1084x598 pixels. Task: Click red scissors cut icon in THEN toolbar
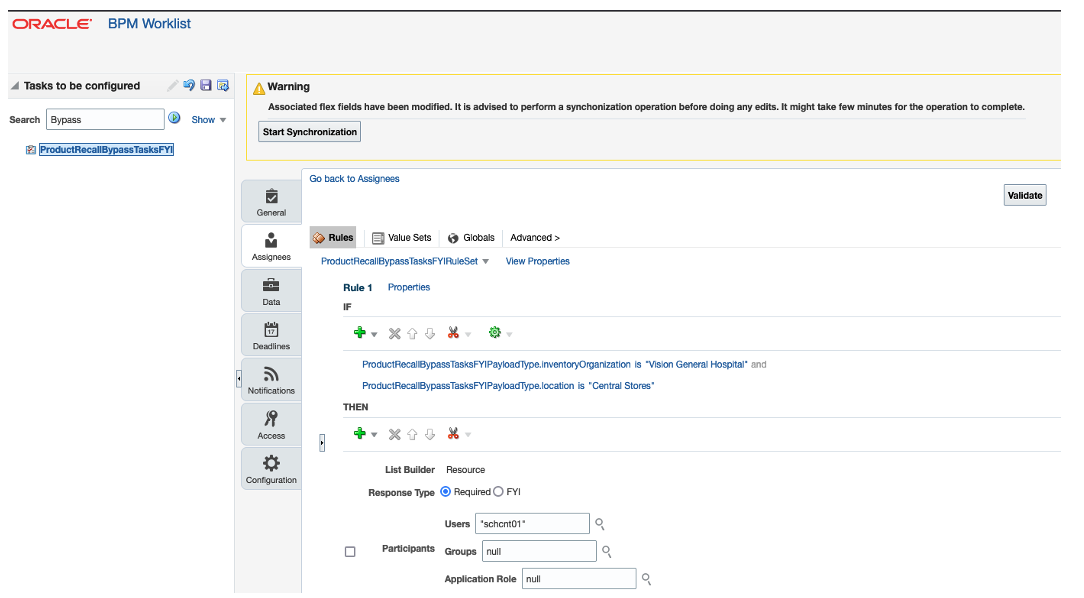454,433
